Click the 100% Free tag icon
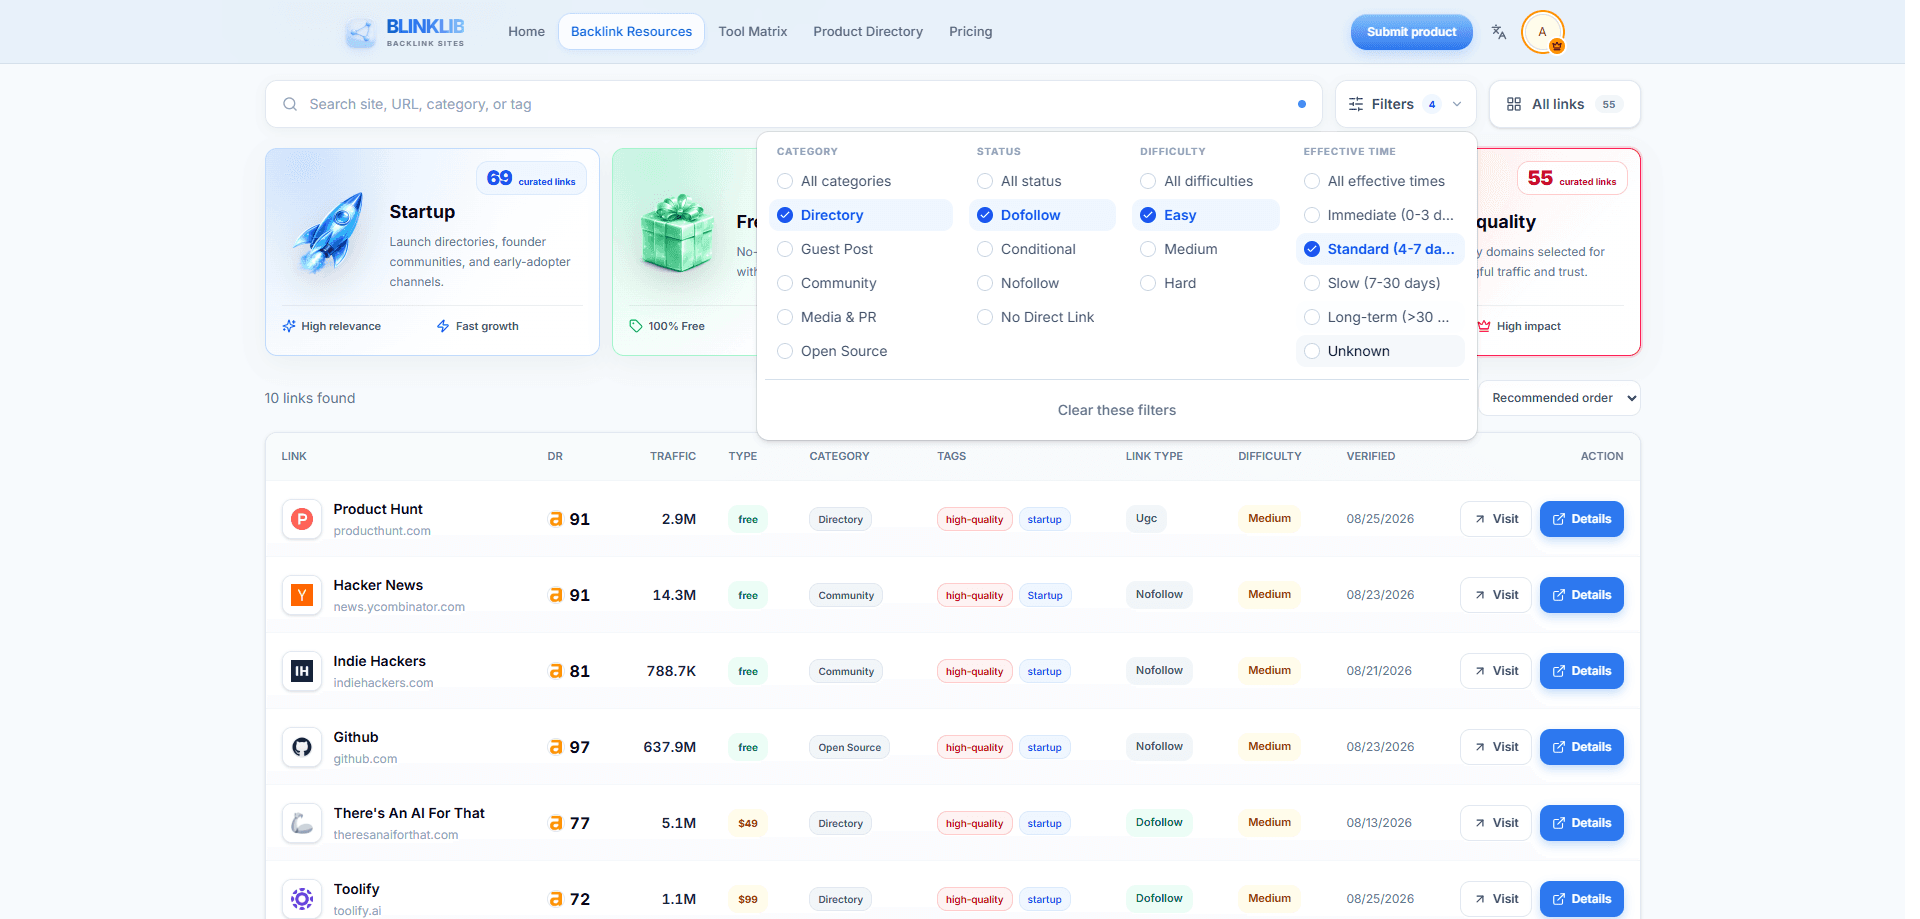 (635, 326)
